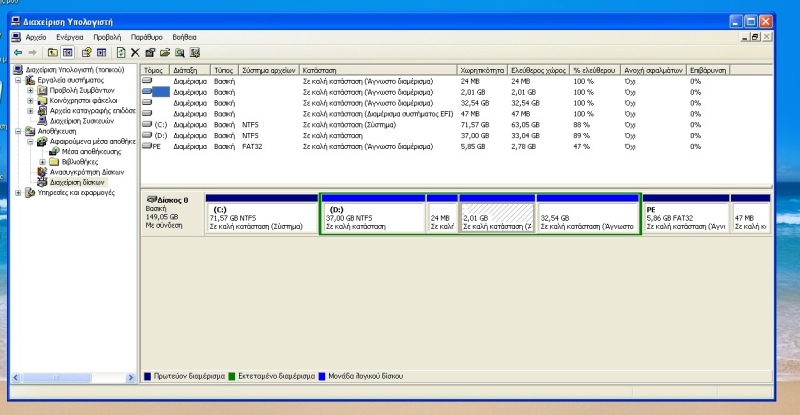Click the panel layout icon after help
Image resolution: width=800 pixels, height=415 pixels.
click(102, 53)
